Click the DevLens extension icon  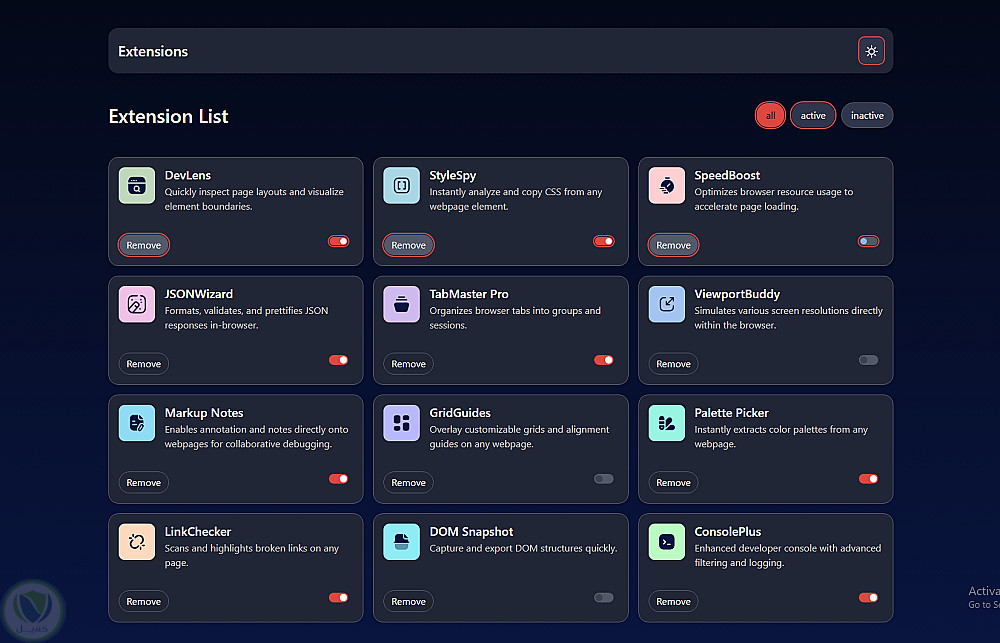click(x=136, y=186)
